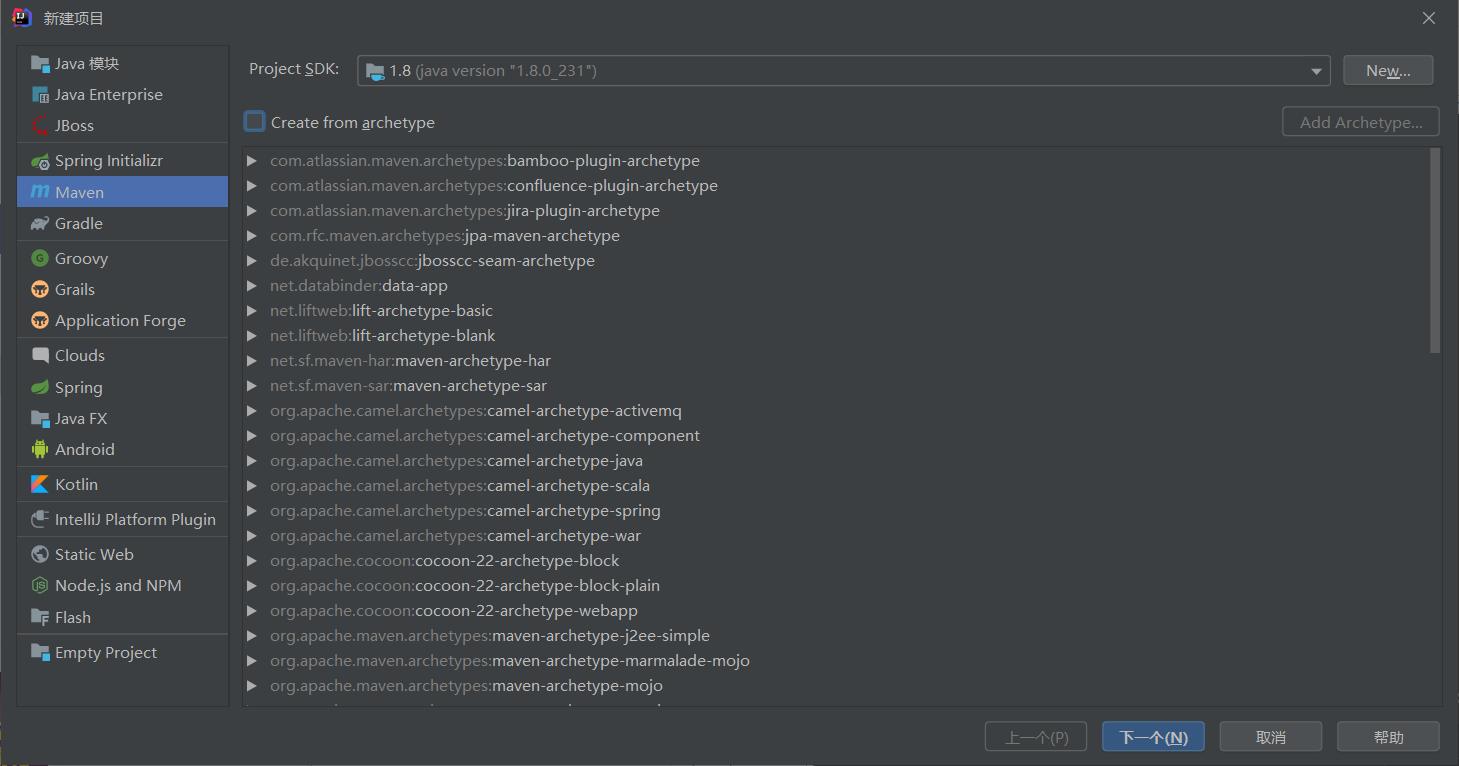1459x766 pixels.
Task: Expand jpa-maven-archetype entry
Action: [251, 236]
